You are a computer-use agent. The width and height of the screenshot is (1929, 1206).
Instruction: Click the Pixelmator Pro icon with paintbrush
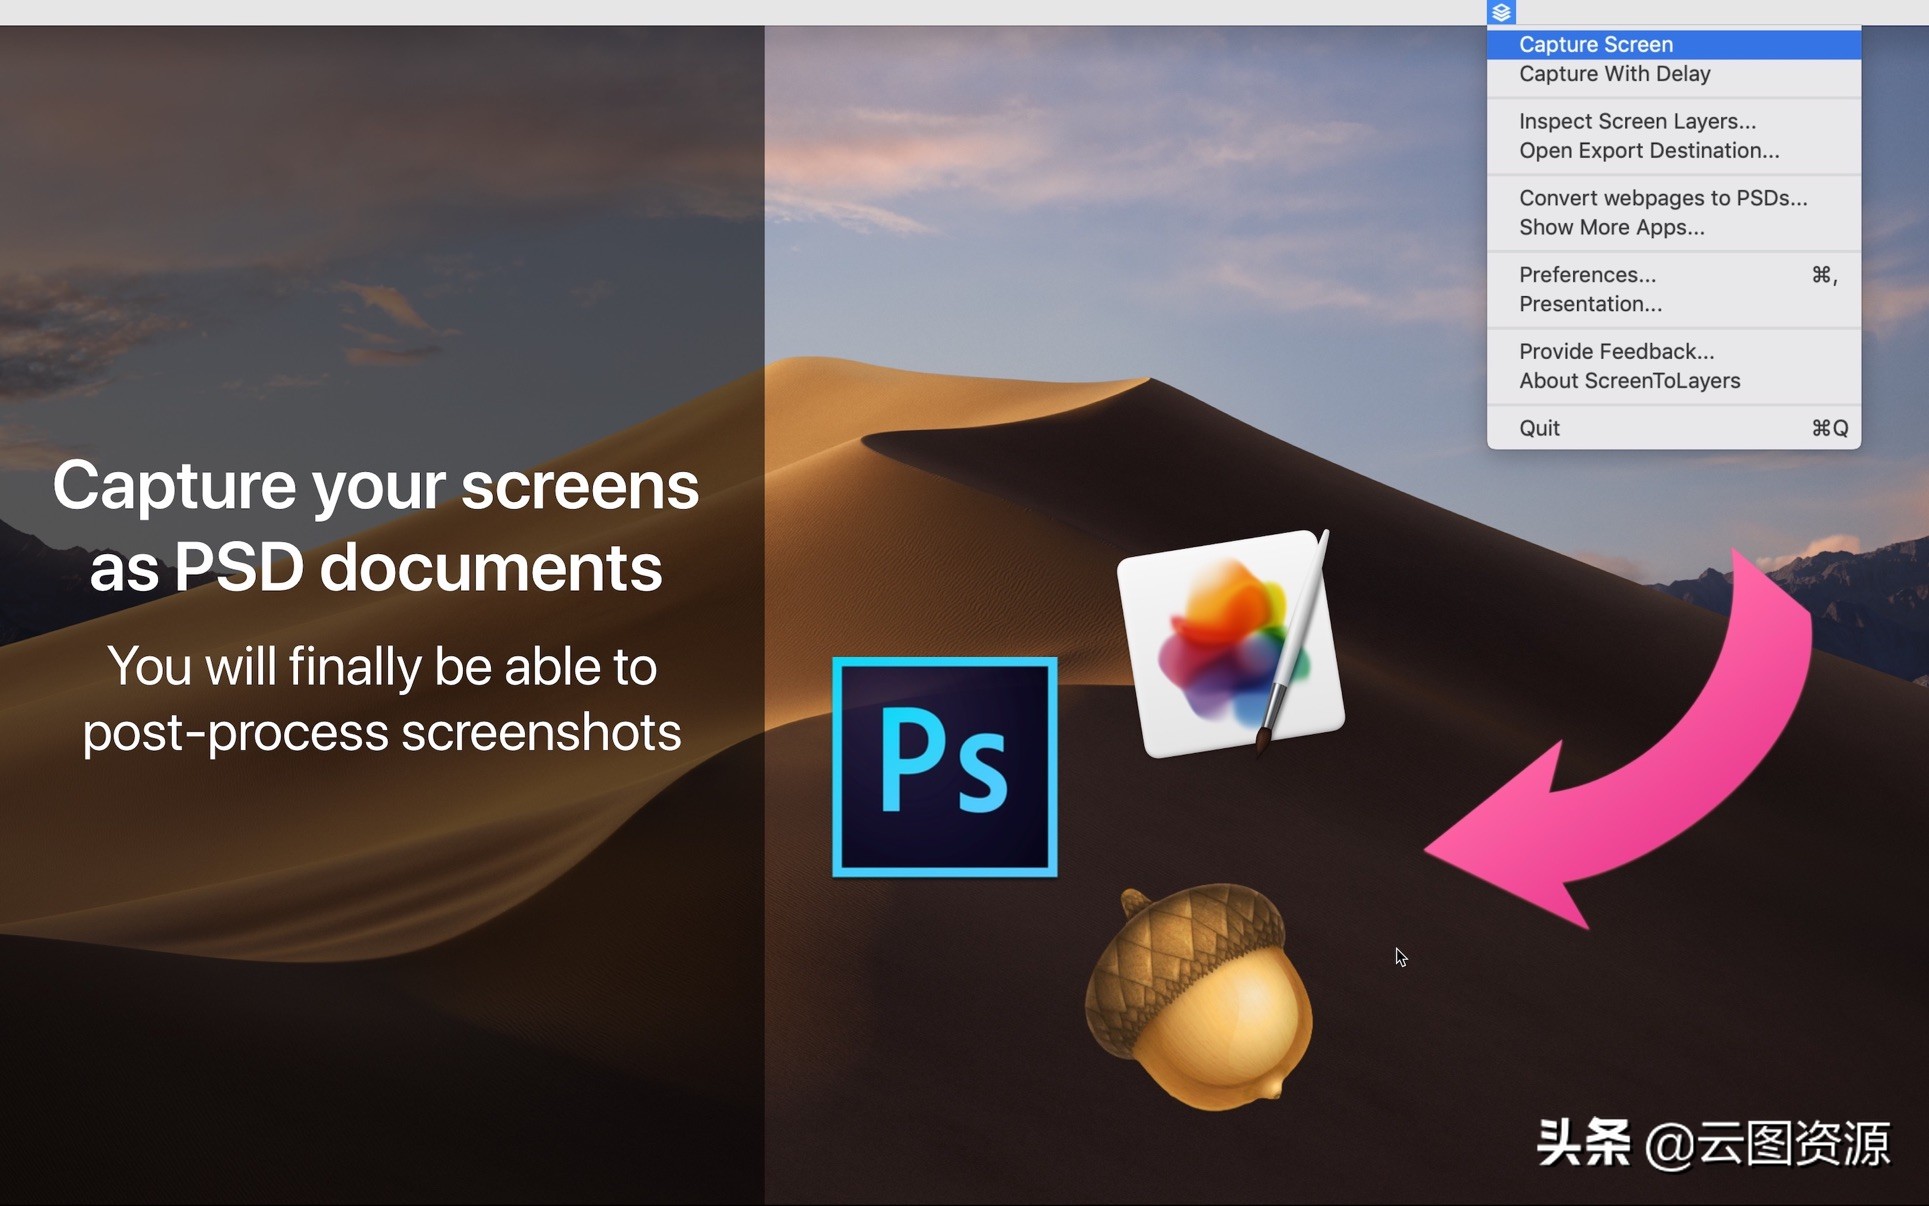pyautogui.click(x=1231, y=643)
